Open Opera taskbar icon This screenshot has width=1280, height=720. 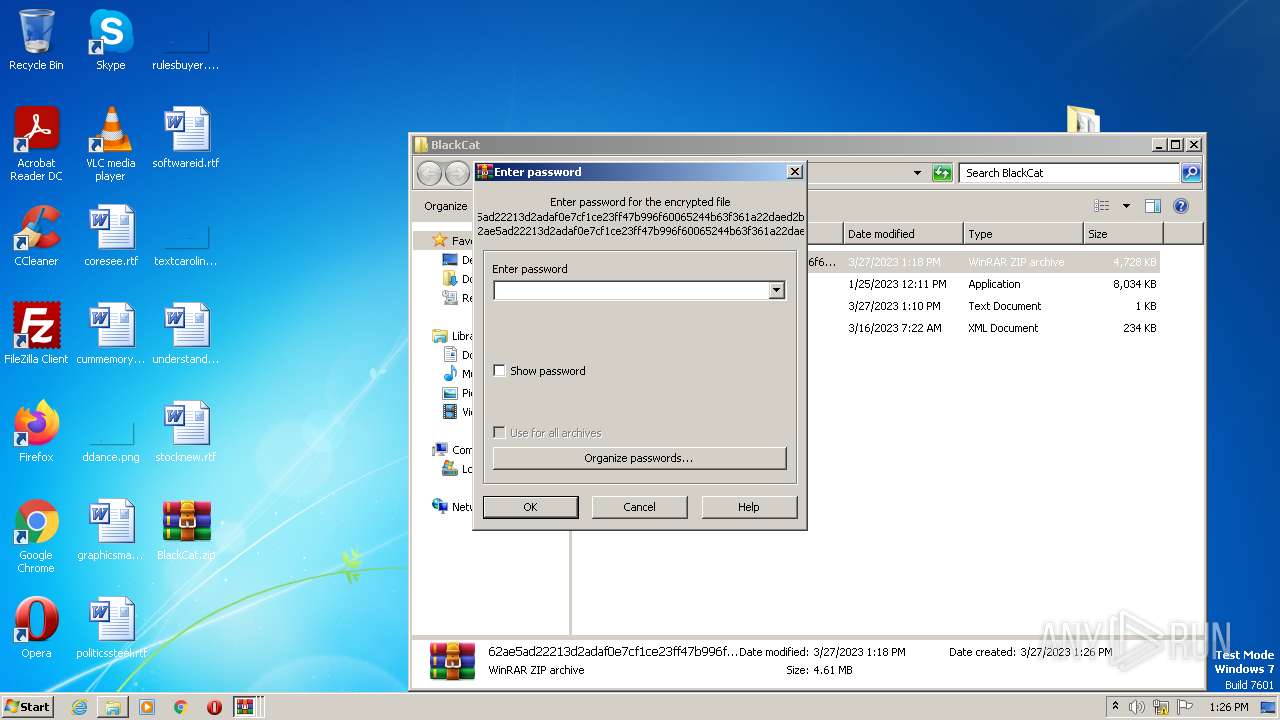[x=214, y=707]
